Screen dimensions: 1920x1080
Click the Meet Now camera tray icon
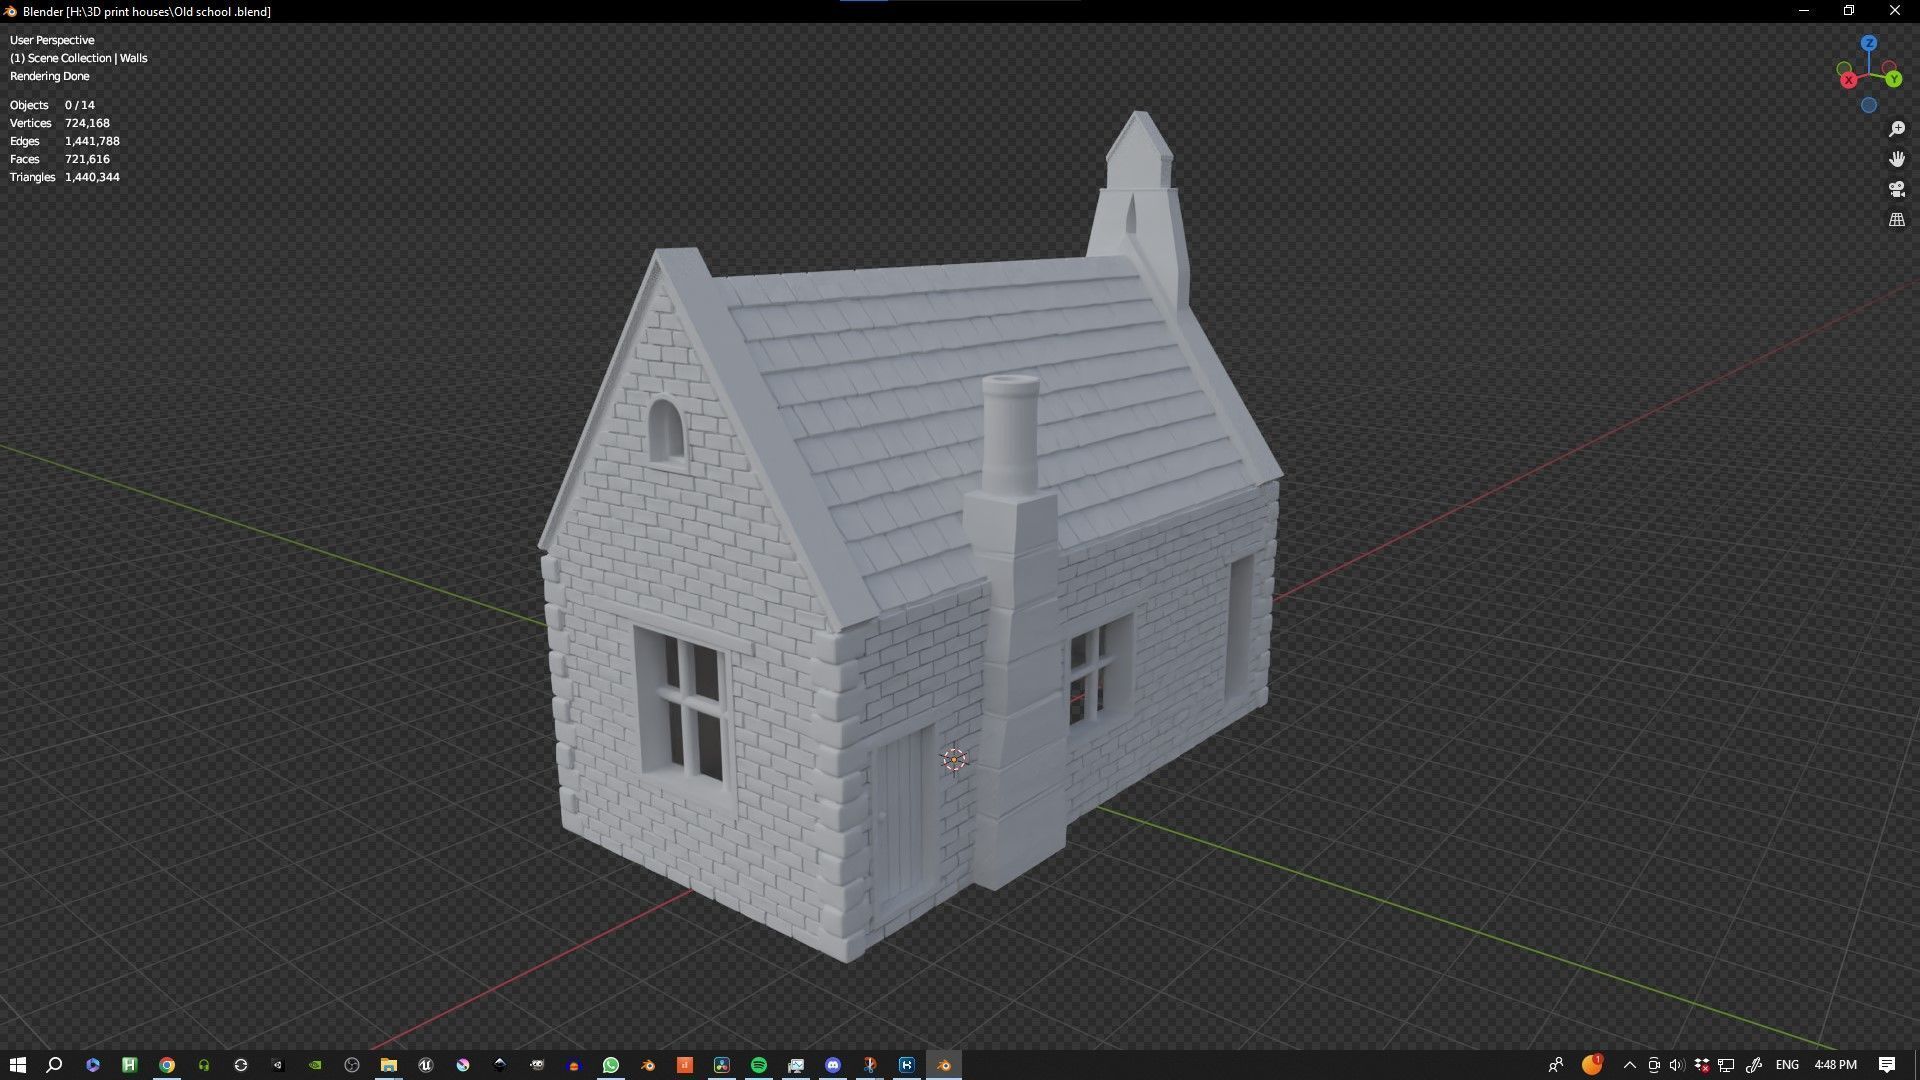(1653, 1065)
